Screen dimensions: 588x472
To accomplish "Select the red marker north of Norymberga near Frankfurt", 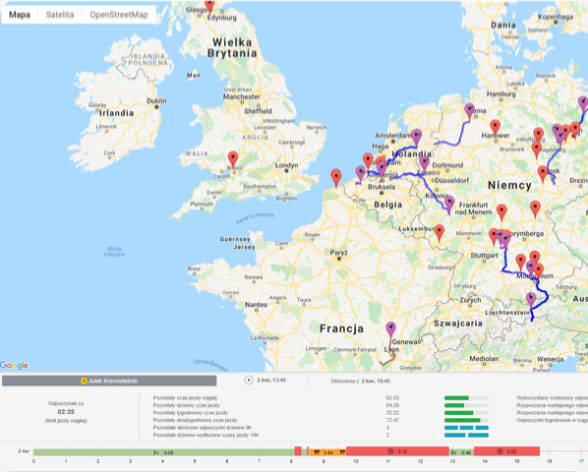I will 501,213.
